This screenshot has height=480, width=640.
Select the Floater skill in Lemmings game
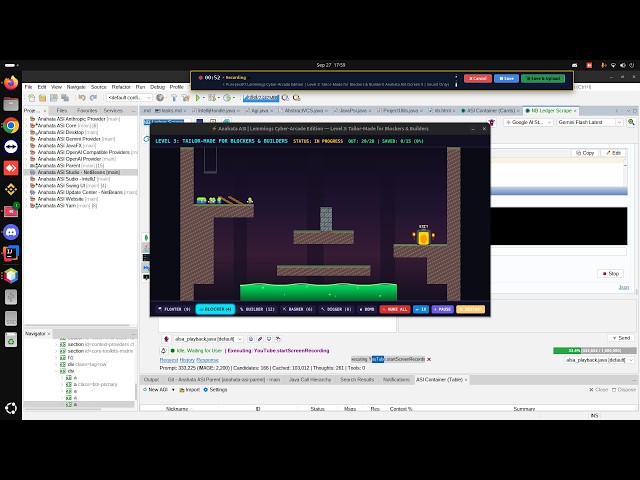174,309
